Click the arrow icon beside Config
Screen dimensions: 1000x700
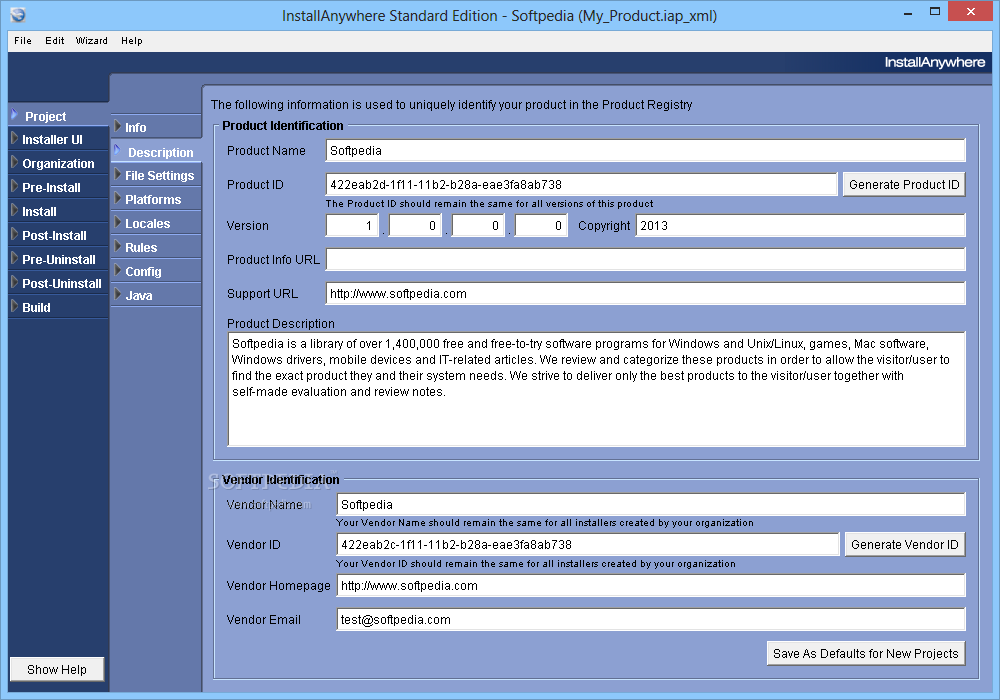pos(118,270)
